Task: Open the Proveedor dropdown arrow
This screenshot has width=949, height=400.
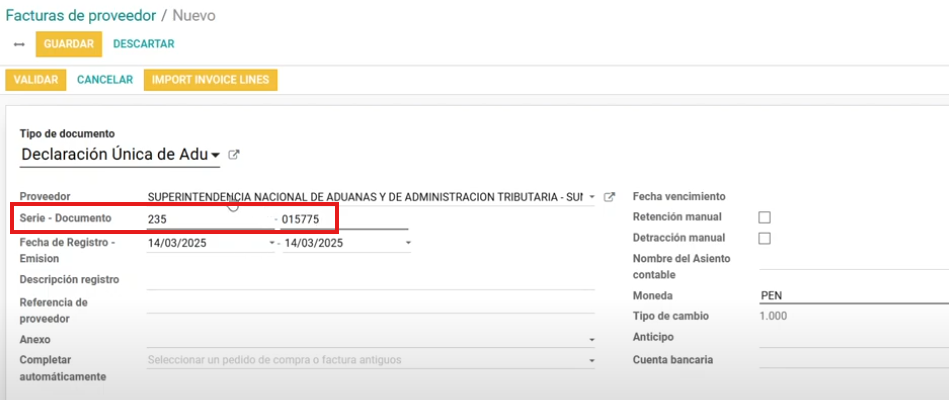Action: 592,197
